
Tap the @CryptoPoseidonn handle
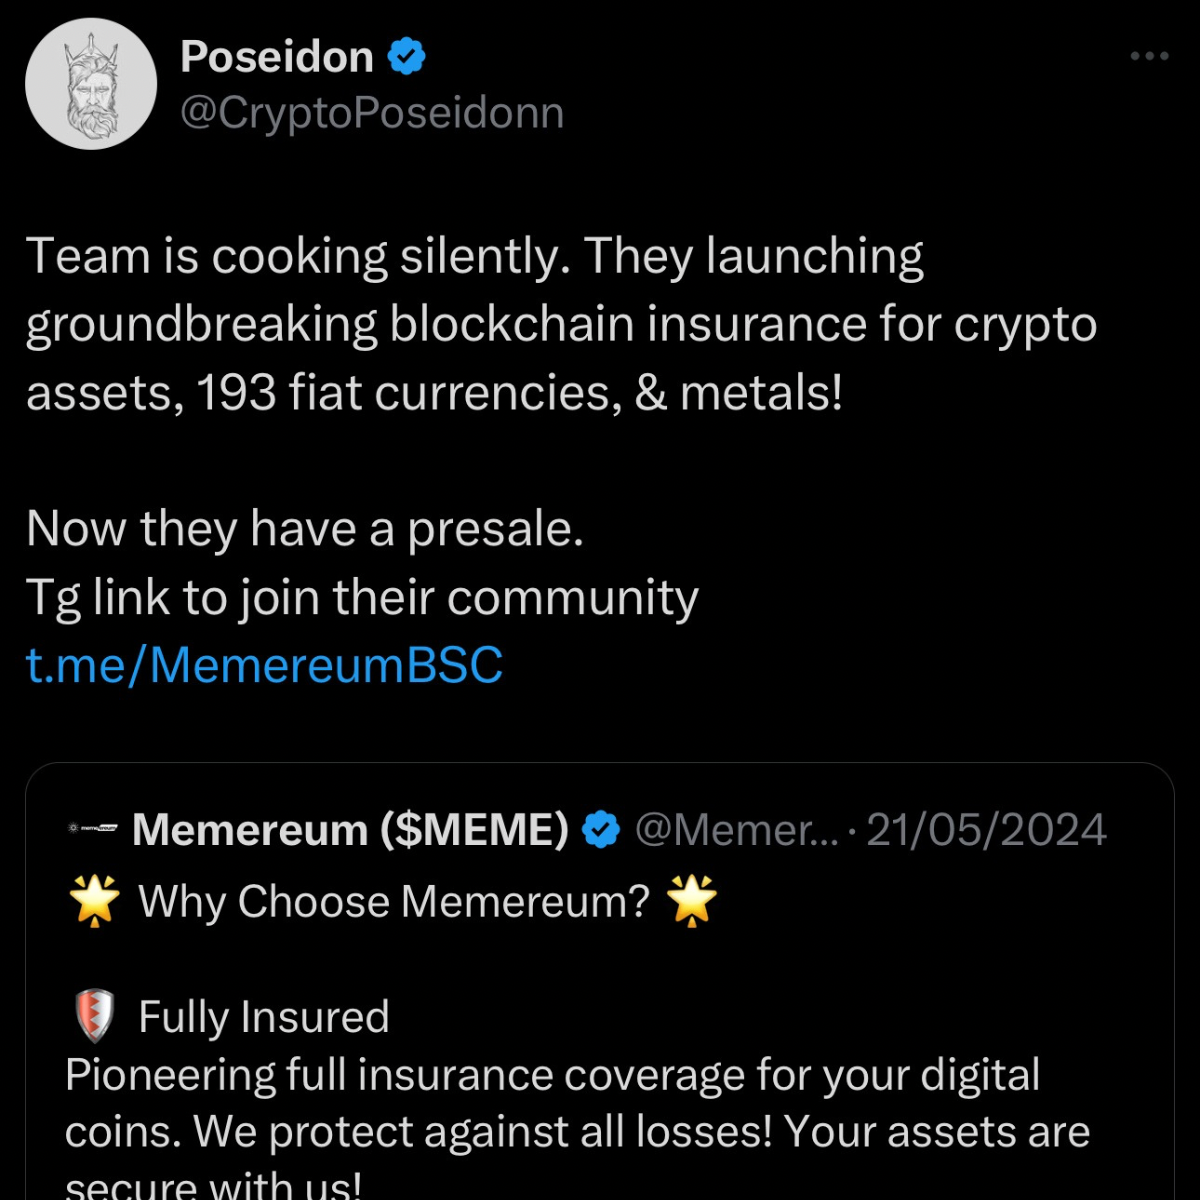click(372, 113)
